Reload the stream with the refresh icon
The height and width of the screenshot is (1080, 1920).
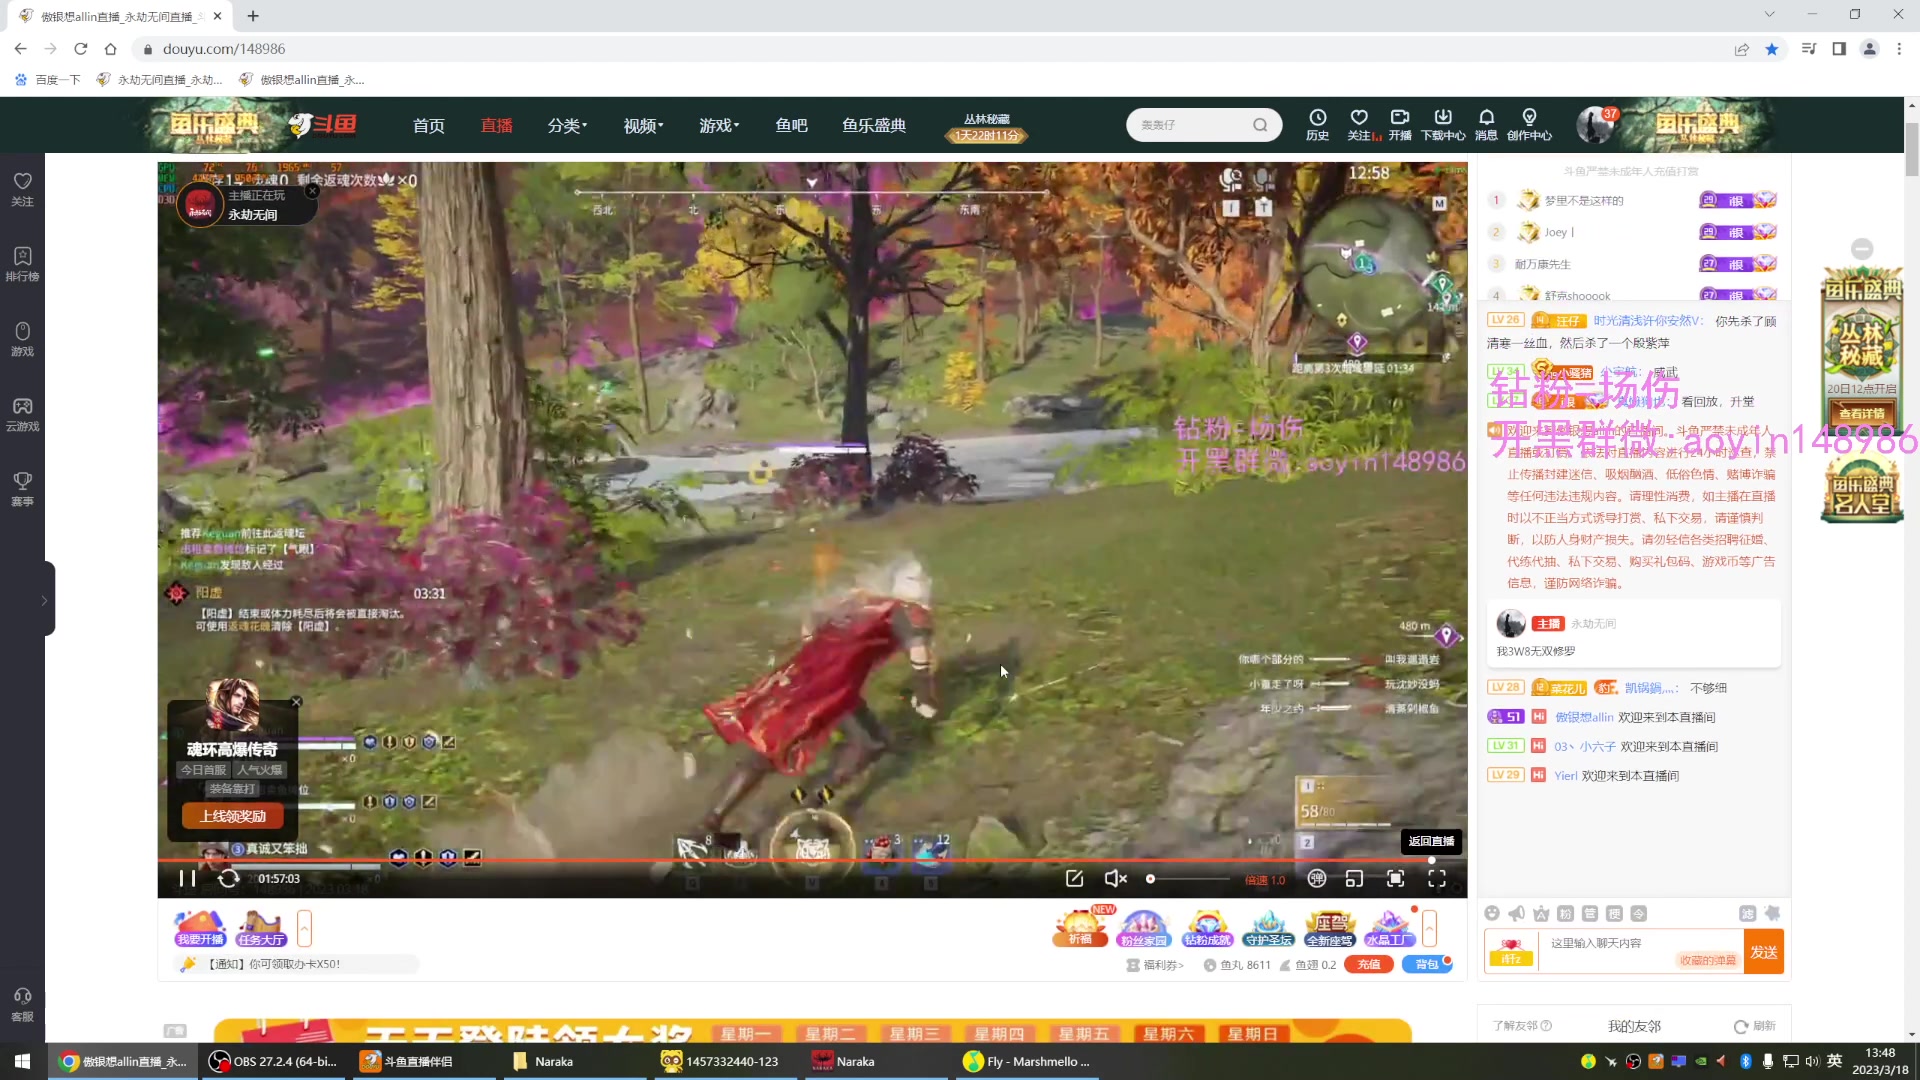229,878
